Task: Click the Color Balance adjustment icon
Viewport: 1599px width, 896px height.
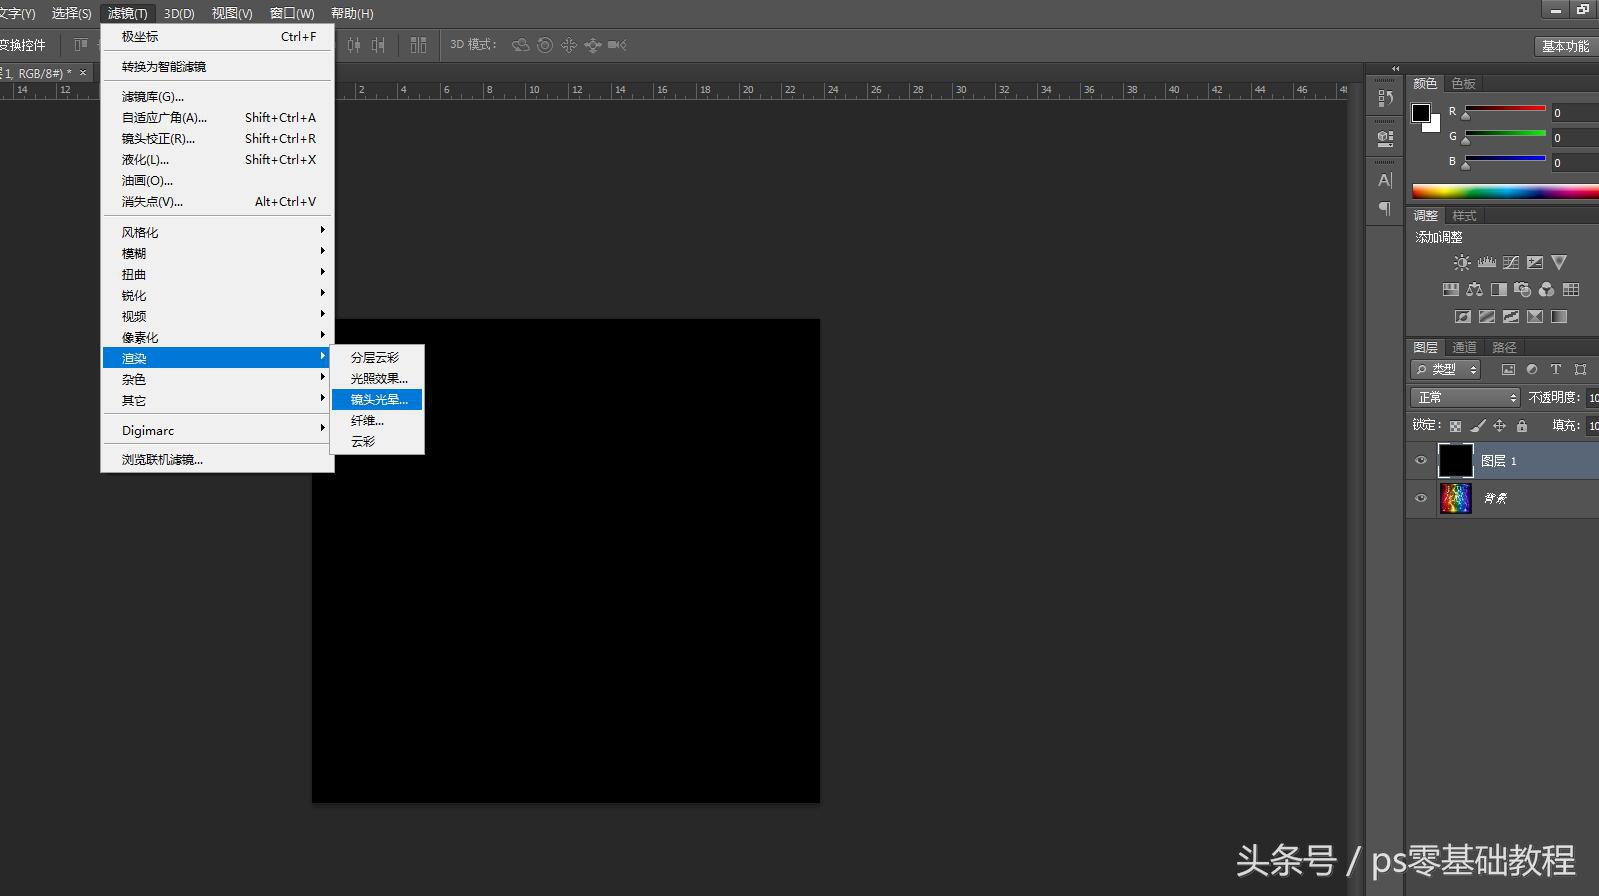Action: [x=1475, y=290]
